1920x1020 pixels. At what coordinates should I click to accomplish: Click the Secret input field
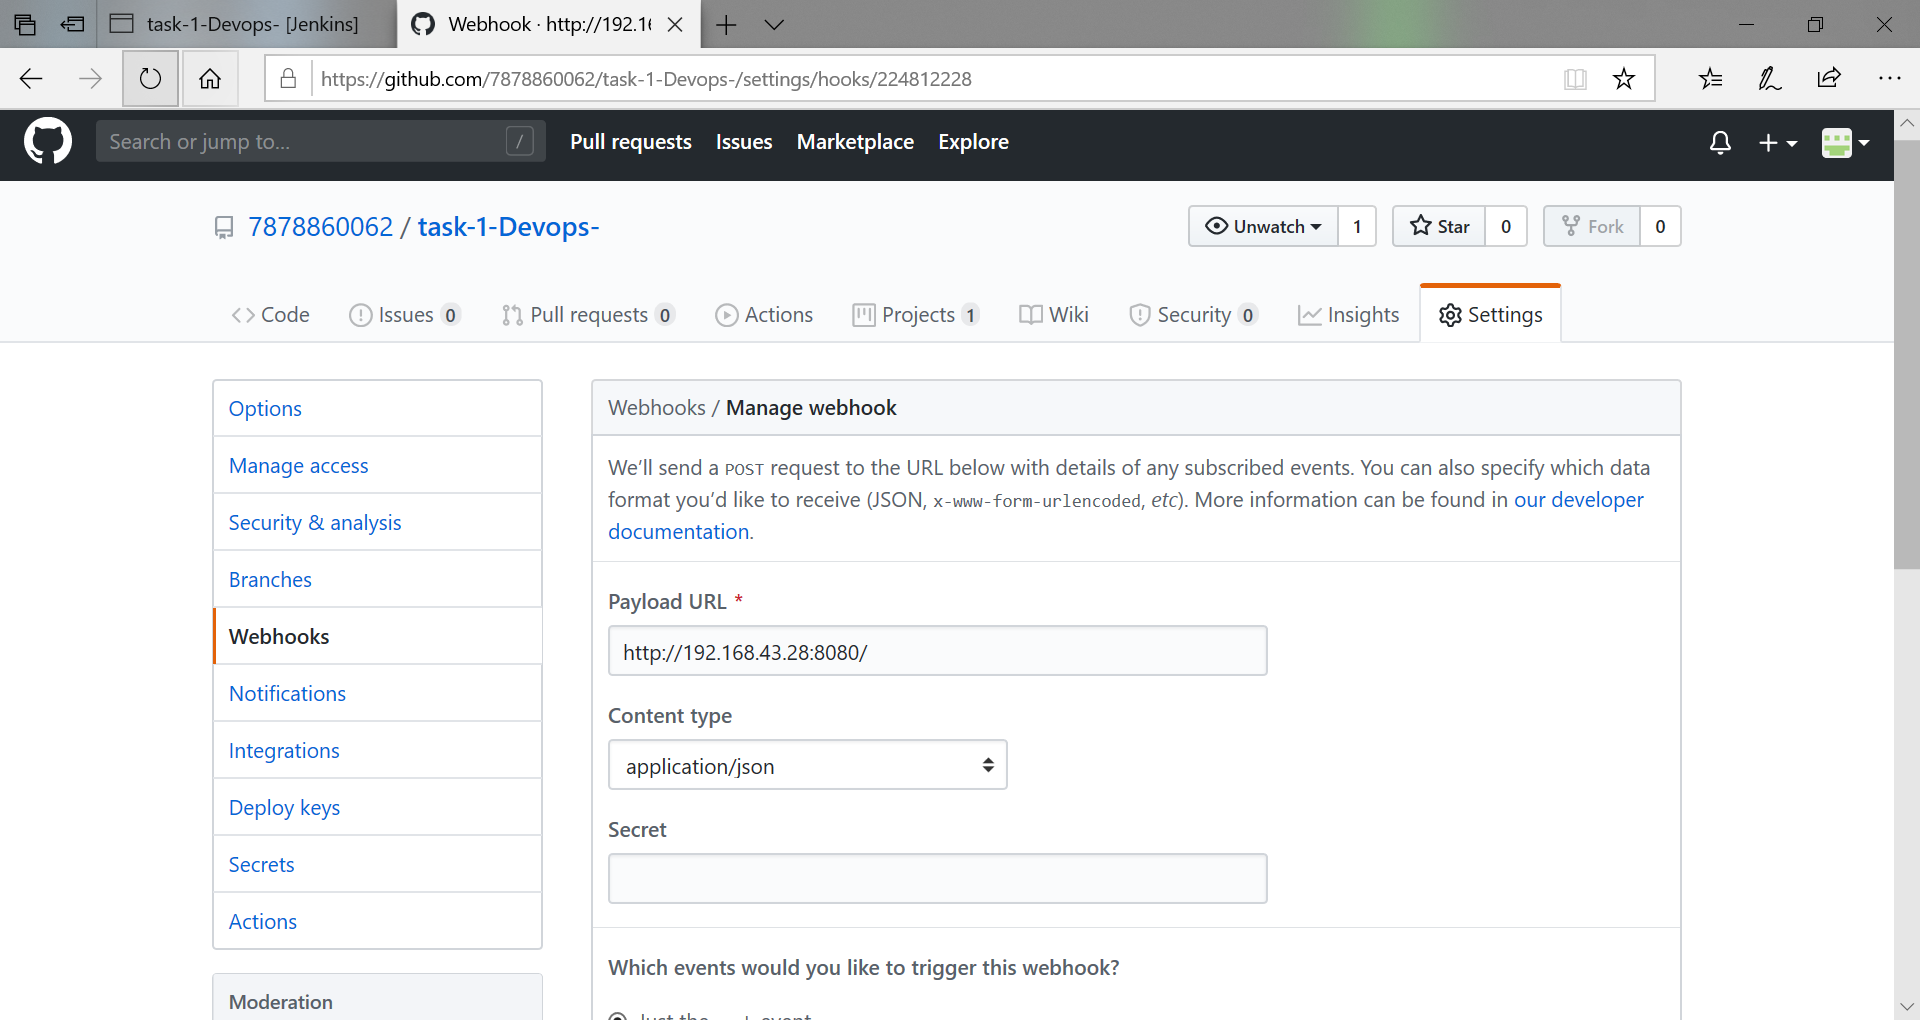pos(937,879)
